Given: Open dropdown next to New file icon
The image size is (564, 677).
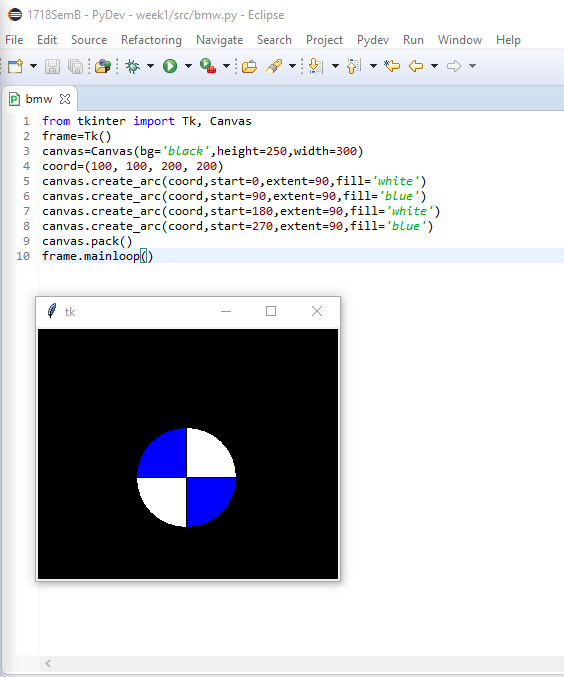Looking at the screenshot, I should 33,66.
